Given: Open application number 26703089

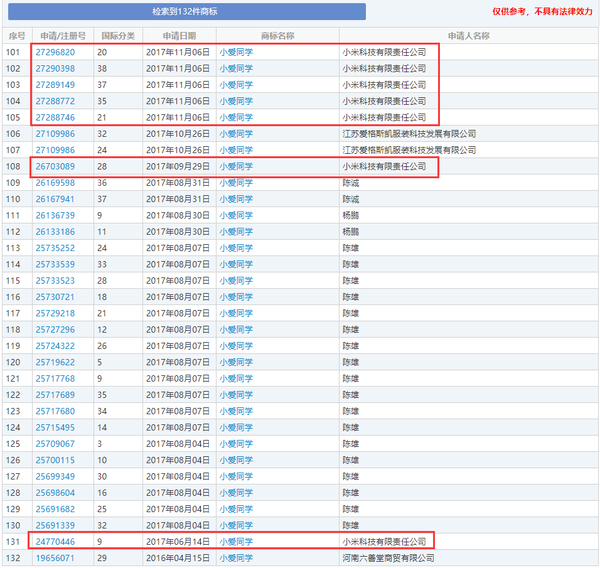Looking at the screenshot, I should [55, 166].
